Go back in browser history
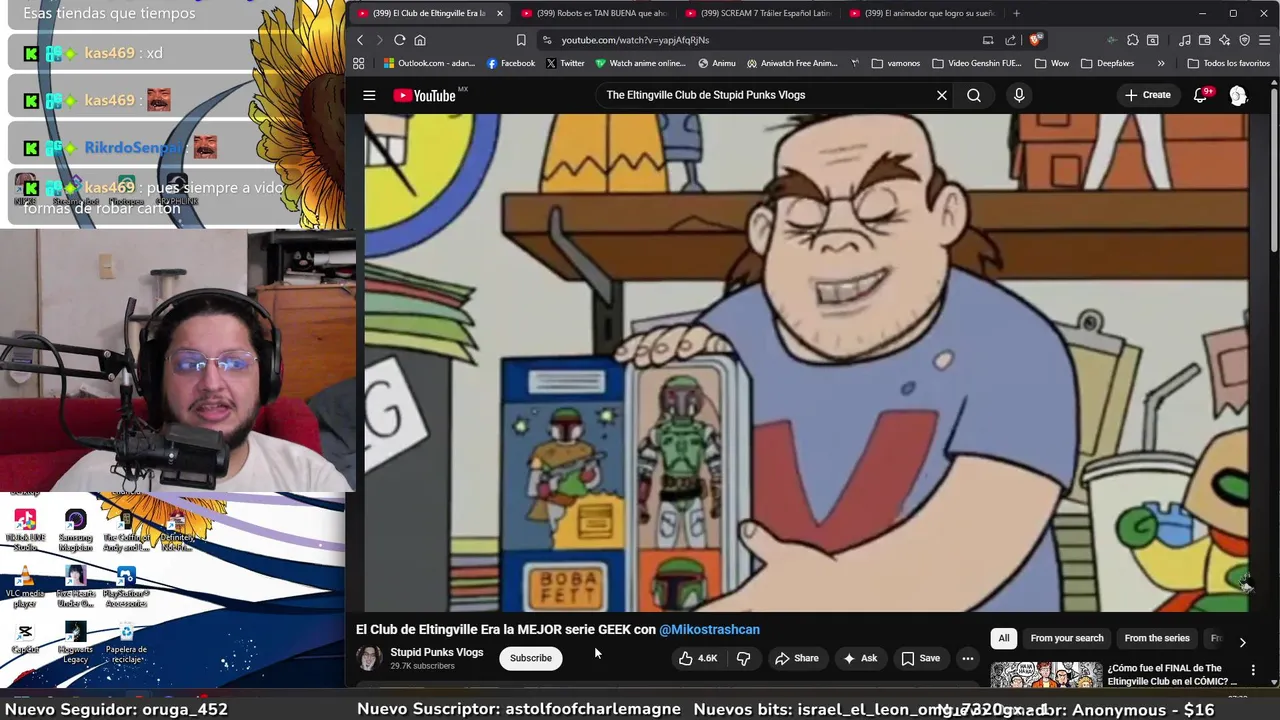The width and height of the screenshot is (1280, 720). (360, 40)
